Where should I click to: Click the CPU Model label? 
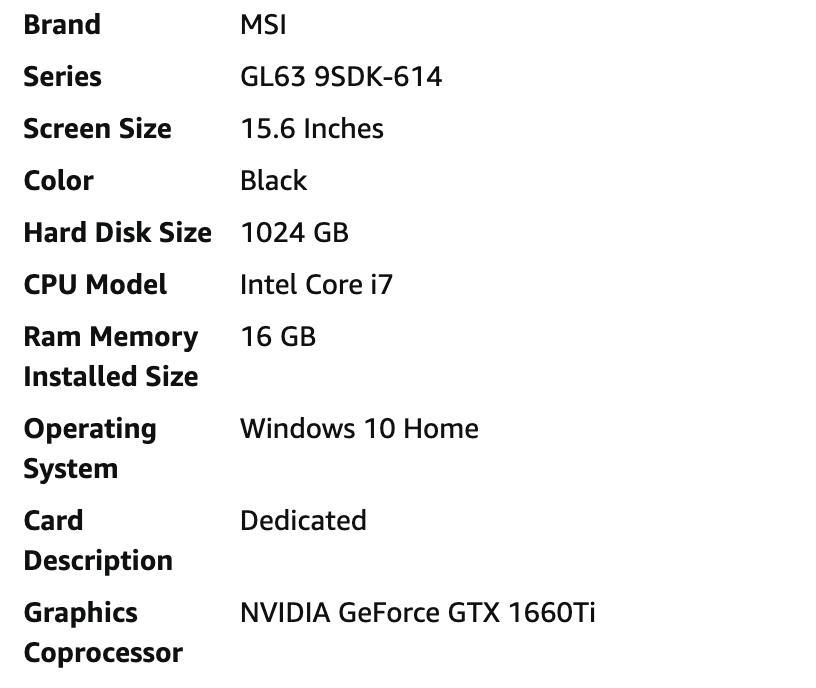[95, 285]
